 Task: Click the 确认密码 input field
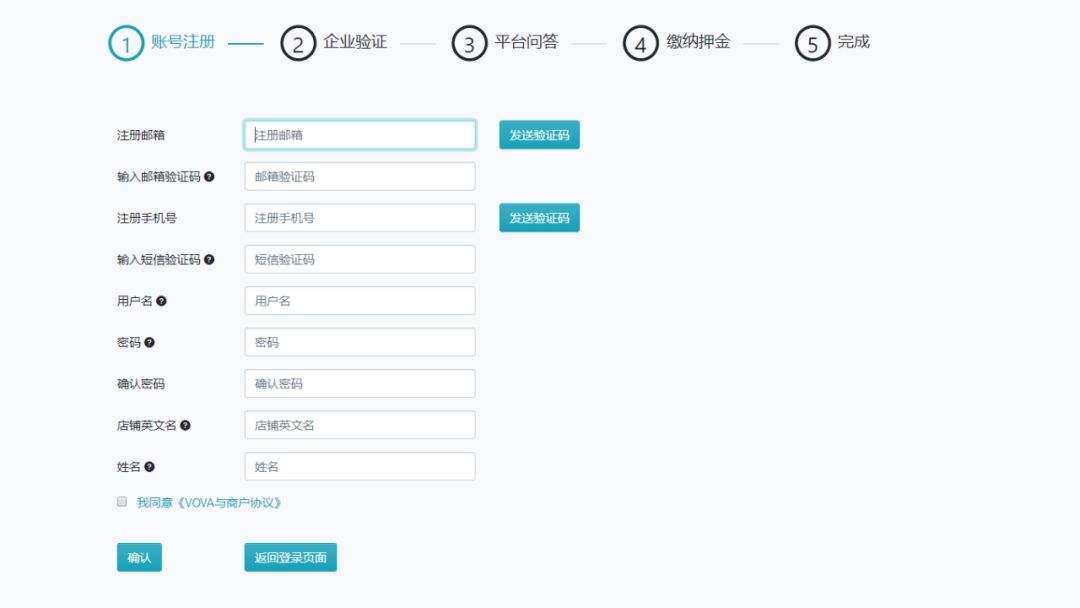click(359, 383)
